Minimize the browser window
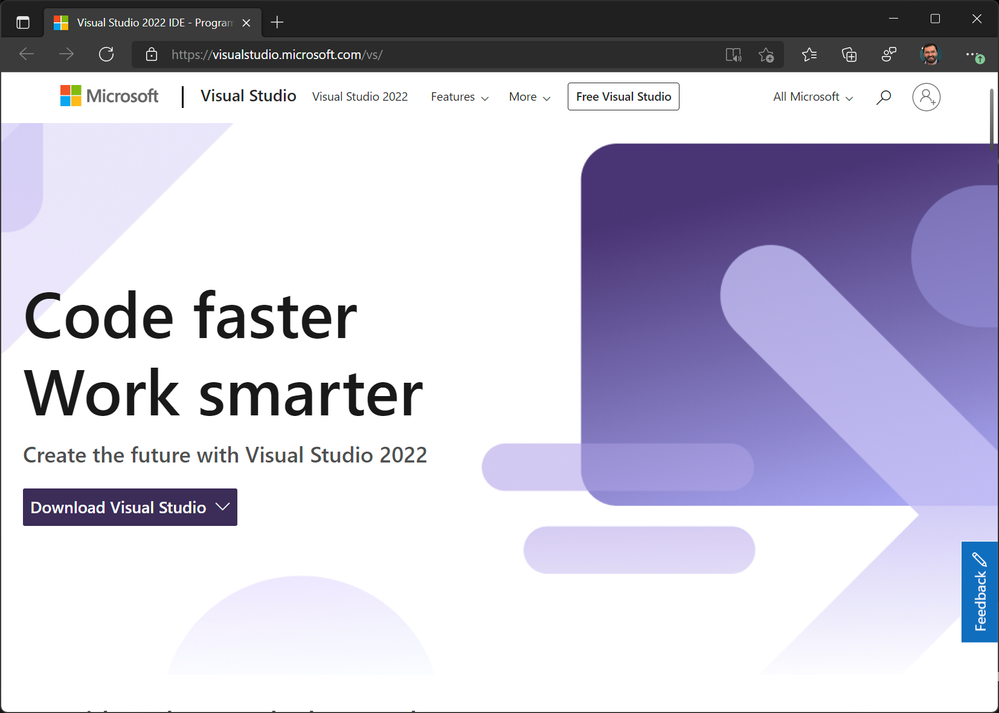Screen dimensions: 999x713 tap(894, 19)
